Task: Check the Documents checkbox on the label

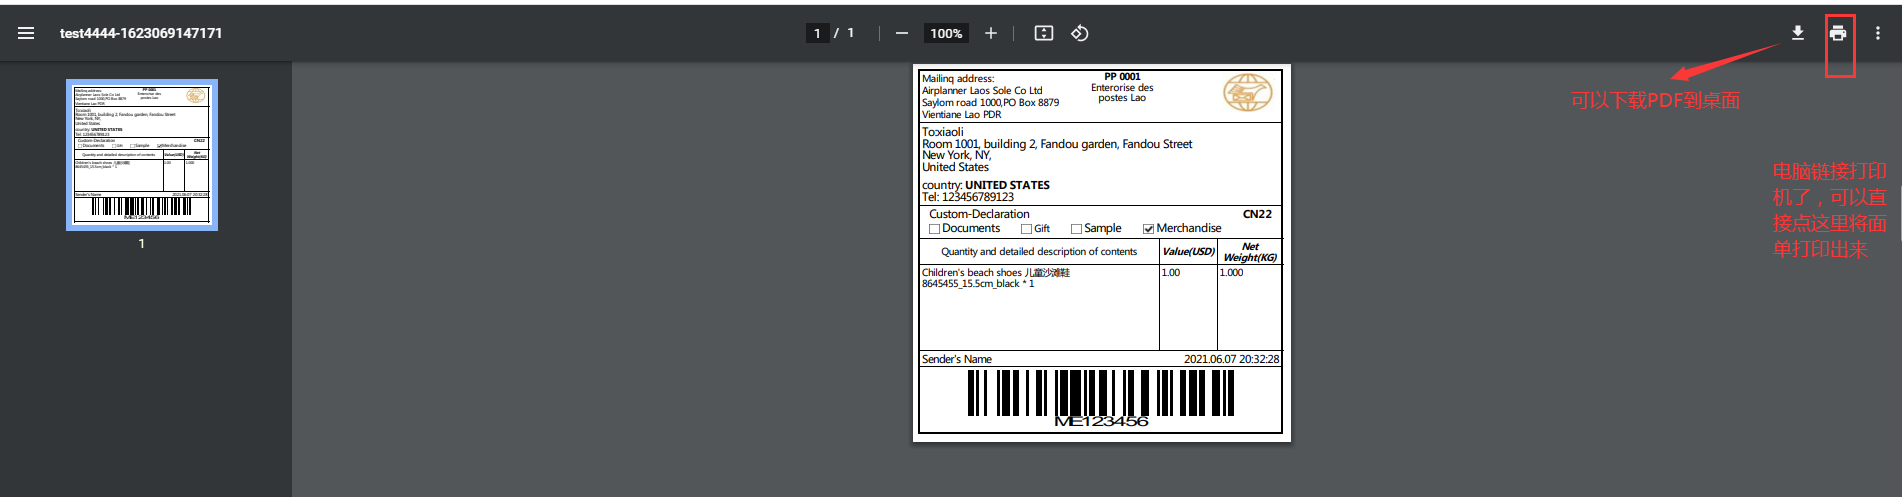Action: [x=934, y=229]
